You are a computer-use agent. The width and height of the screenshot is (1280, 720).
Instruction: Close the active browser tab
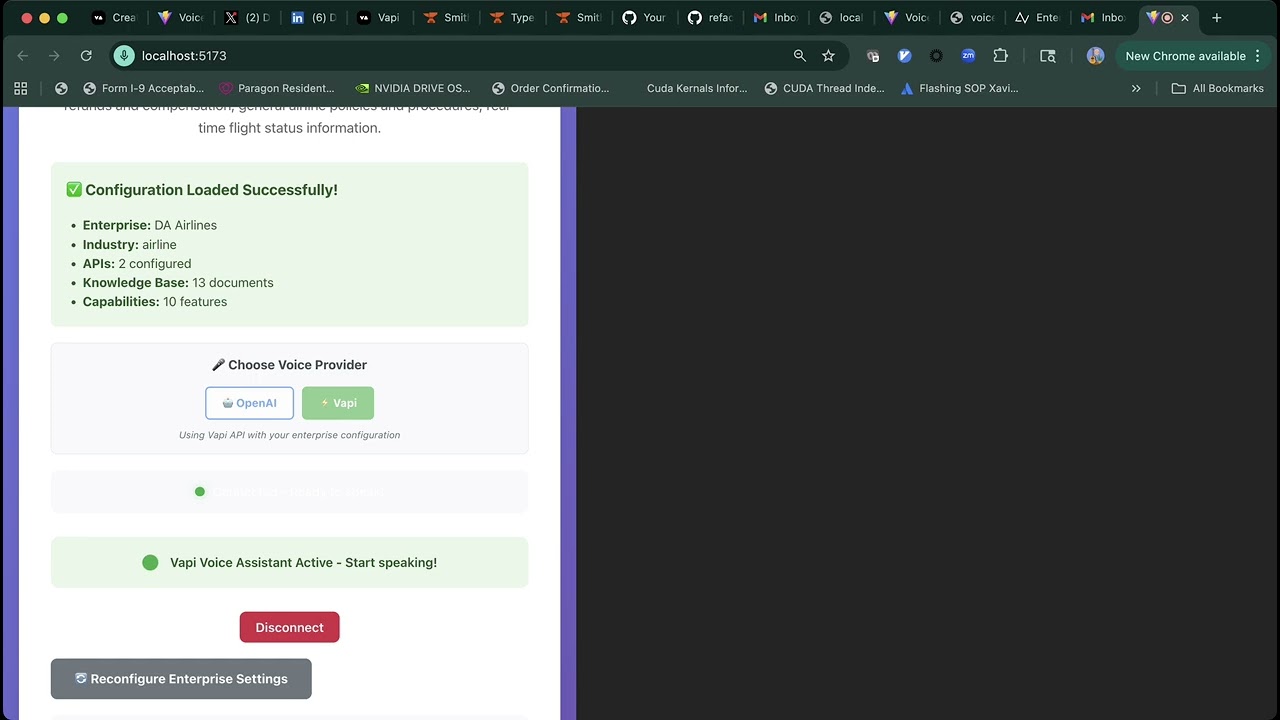coord(1185,18)
